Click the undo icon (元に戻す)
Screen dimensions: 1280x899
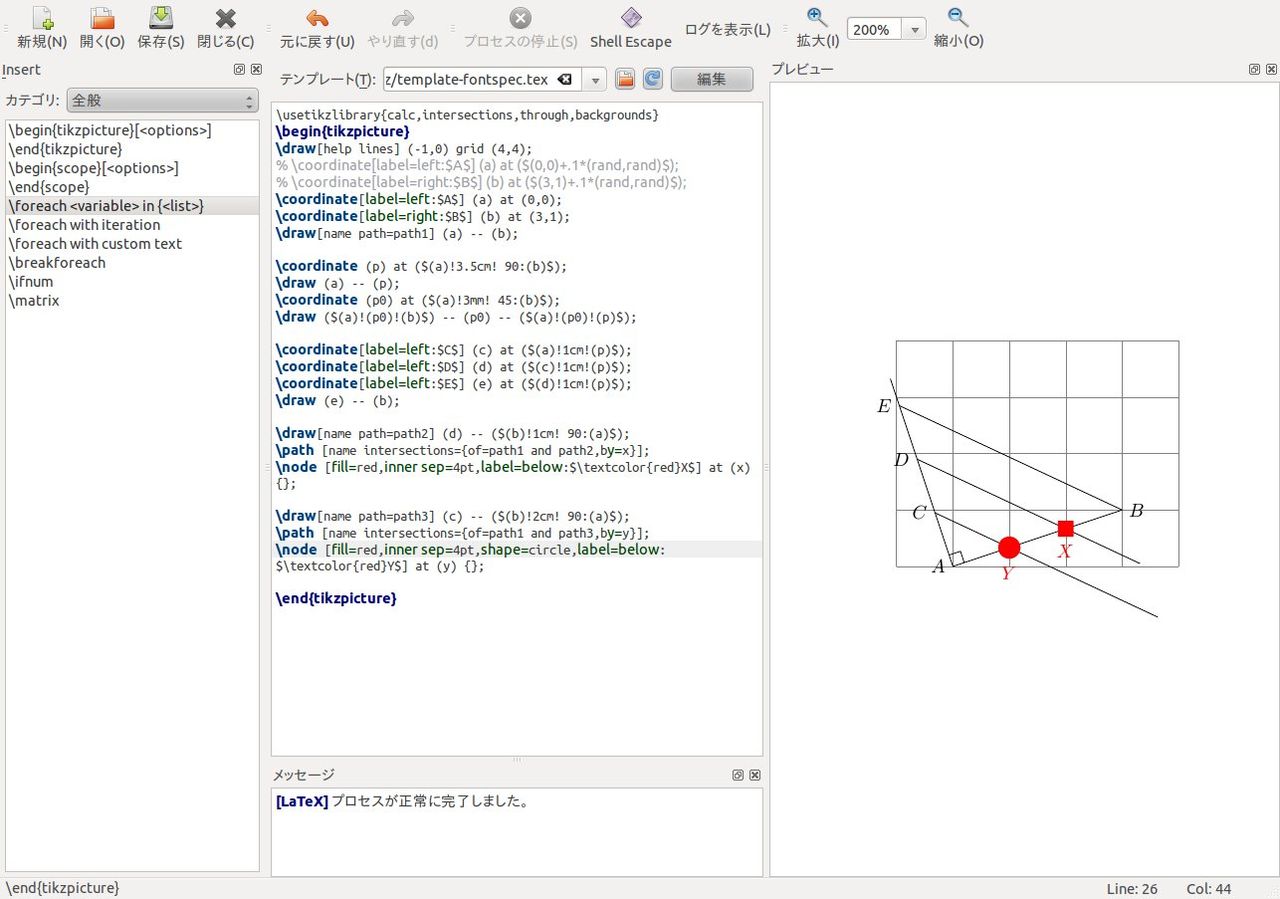[x=317, y=19]
